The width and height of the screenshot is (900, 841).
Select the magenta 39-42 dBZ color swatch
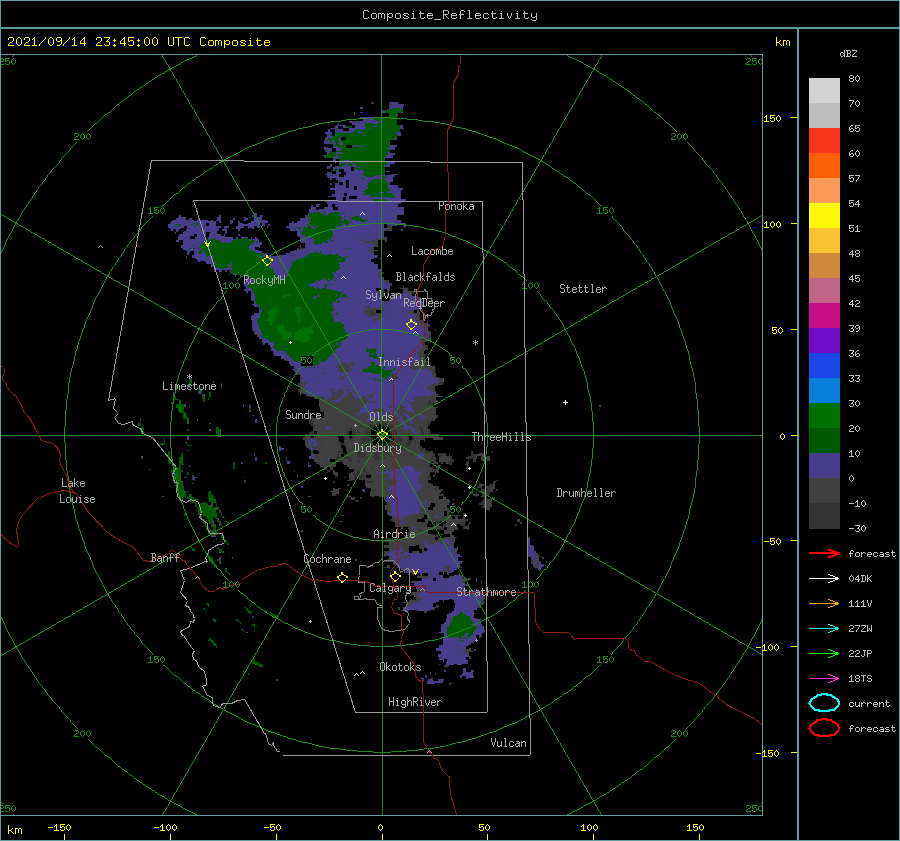(824, 316)
